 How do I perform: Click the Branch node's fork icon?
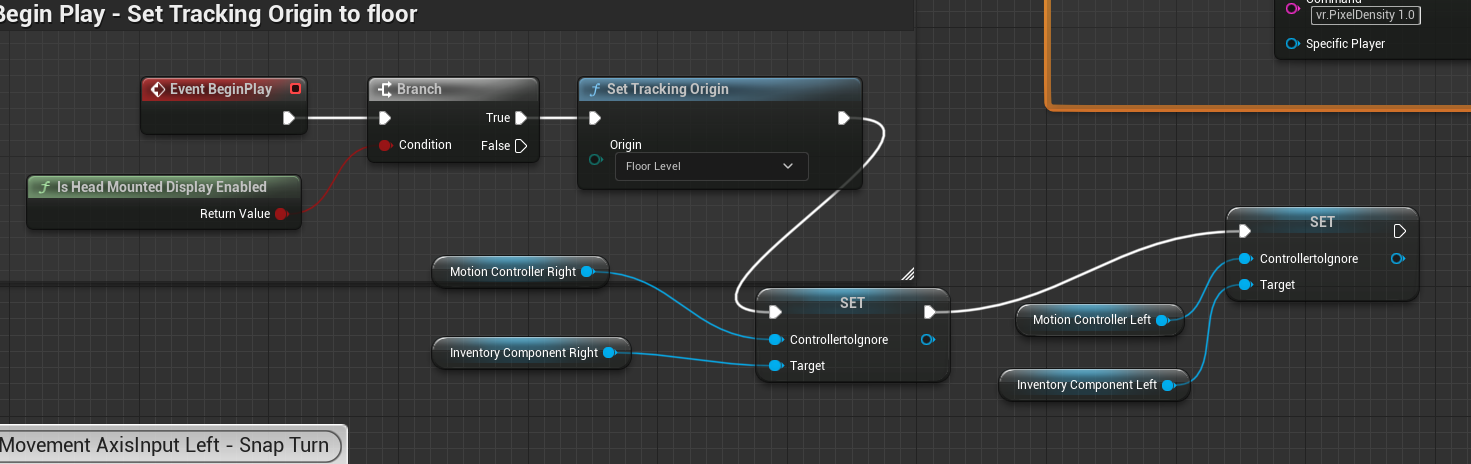tap(385, 90)
